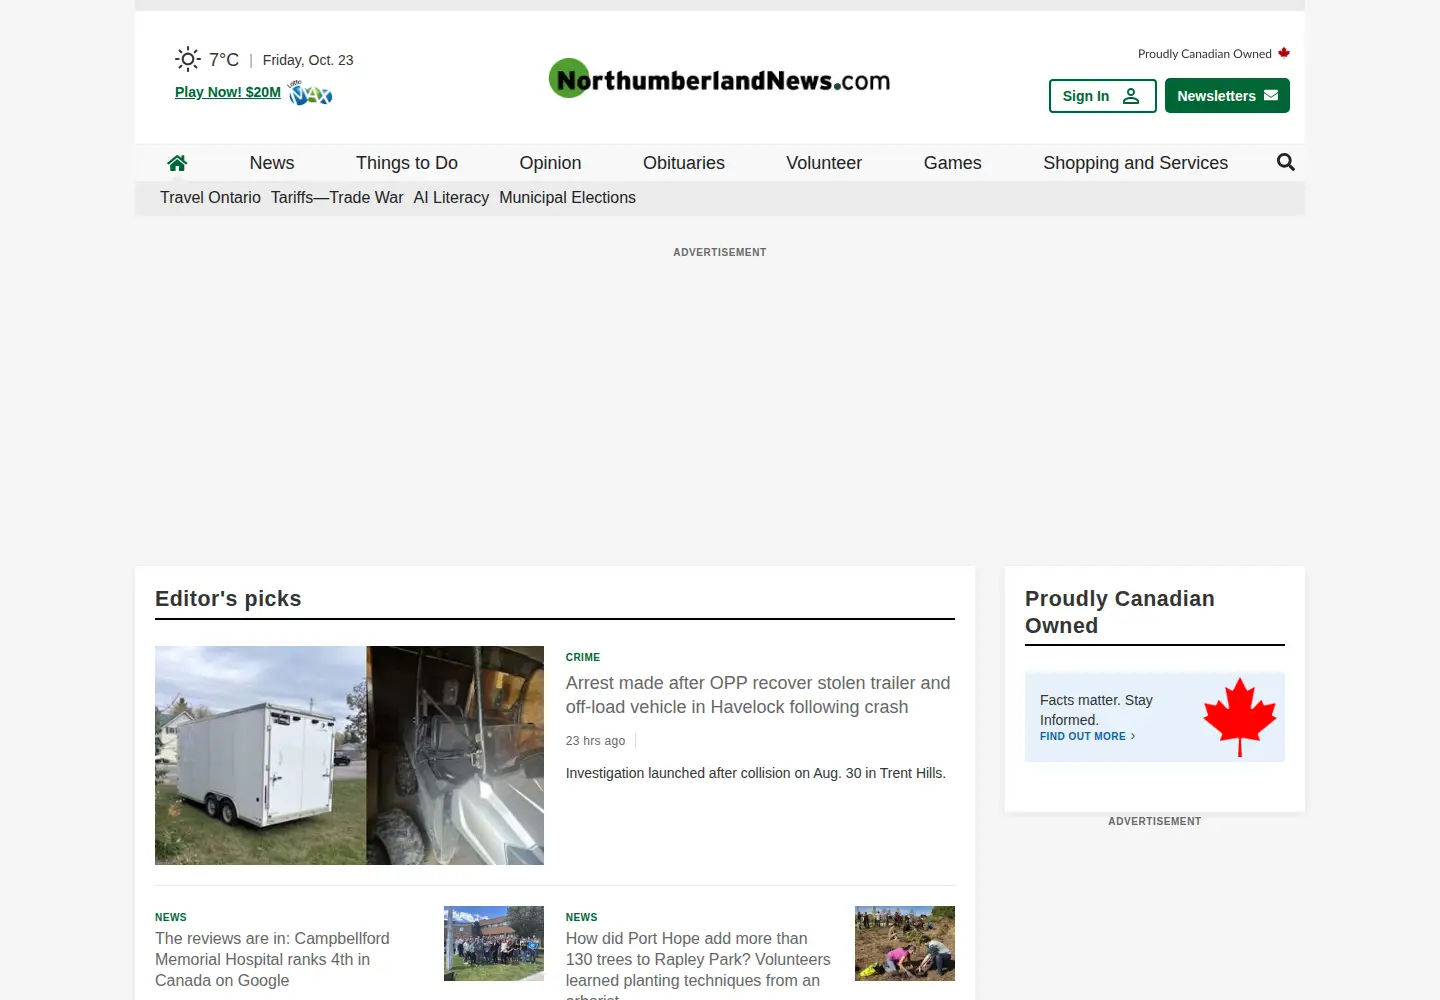Click the 'Facts matter. Stay Informed.' text
This screenshot has width=1440, height=1000.
(1096, 710)
